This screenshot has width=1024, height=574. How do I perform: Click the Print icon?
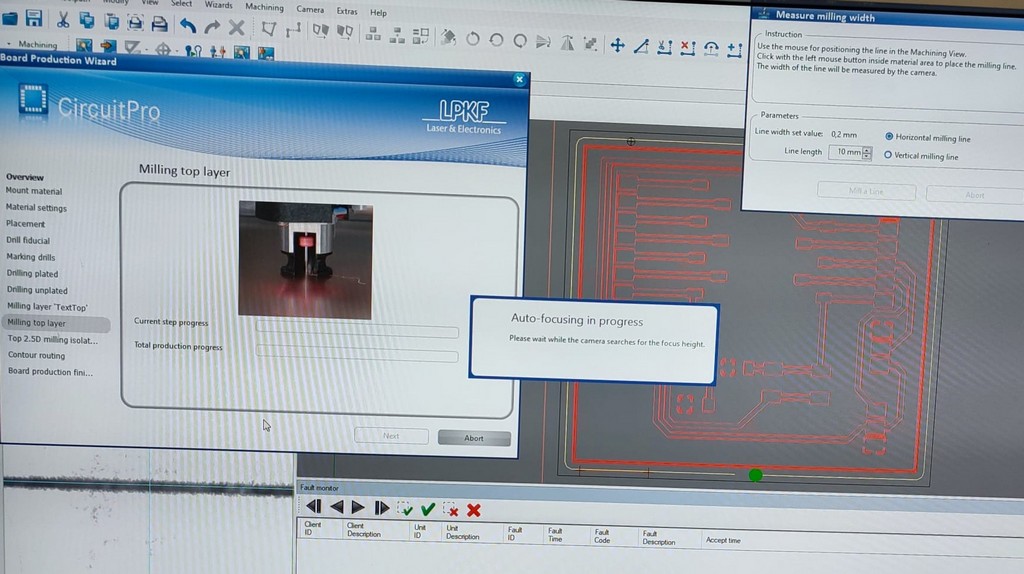[159, 24]
